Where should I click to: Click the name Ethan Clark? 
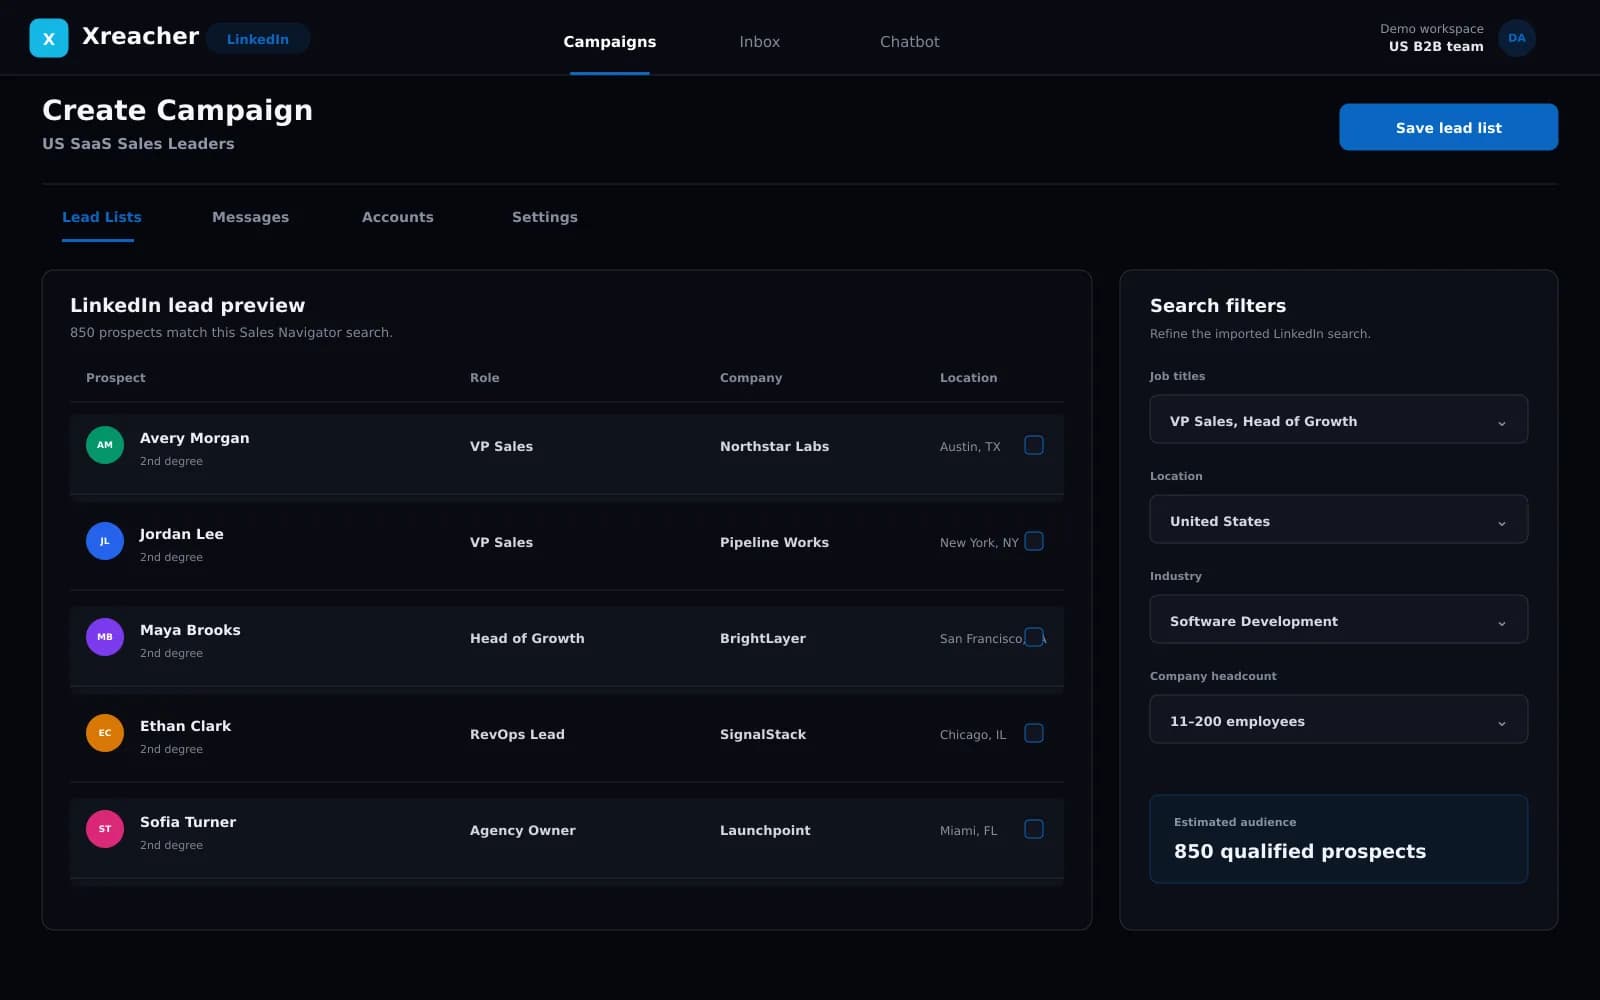[186, 726]
